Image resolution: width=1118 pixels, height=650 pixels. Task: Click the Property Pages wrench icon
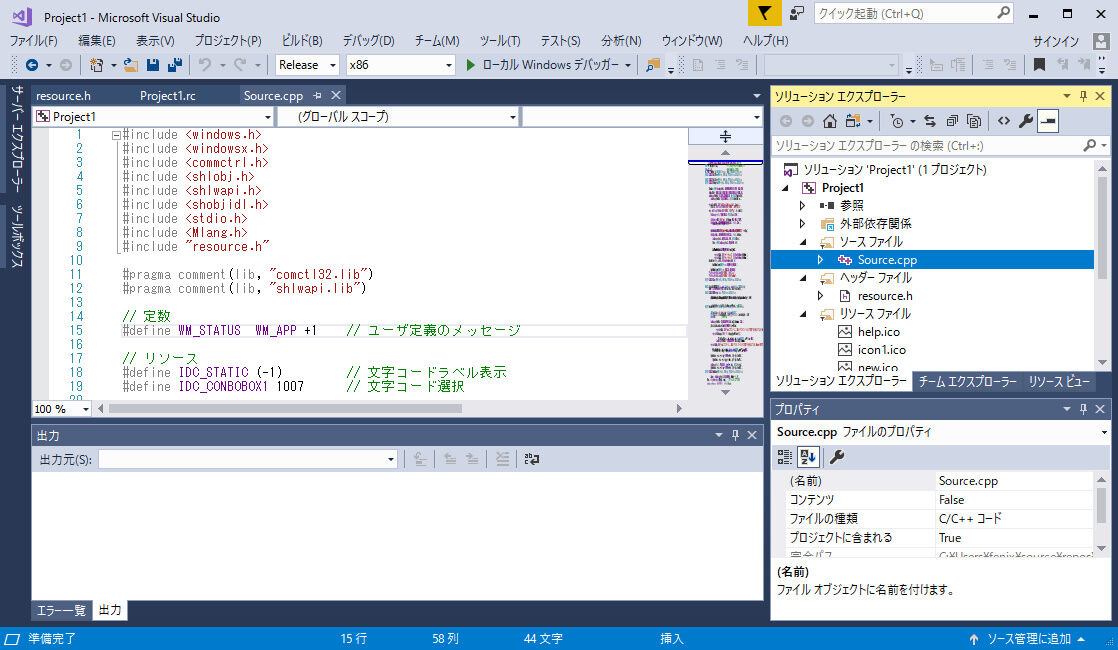(837, 457)
